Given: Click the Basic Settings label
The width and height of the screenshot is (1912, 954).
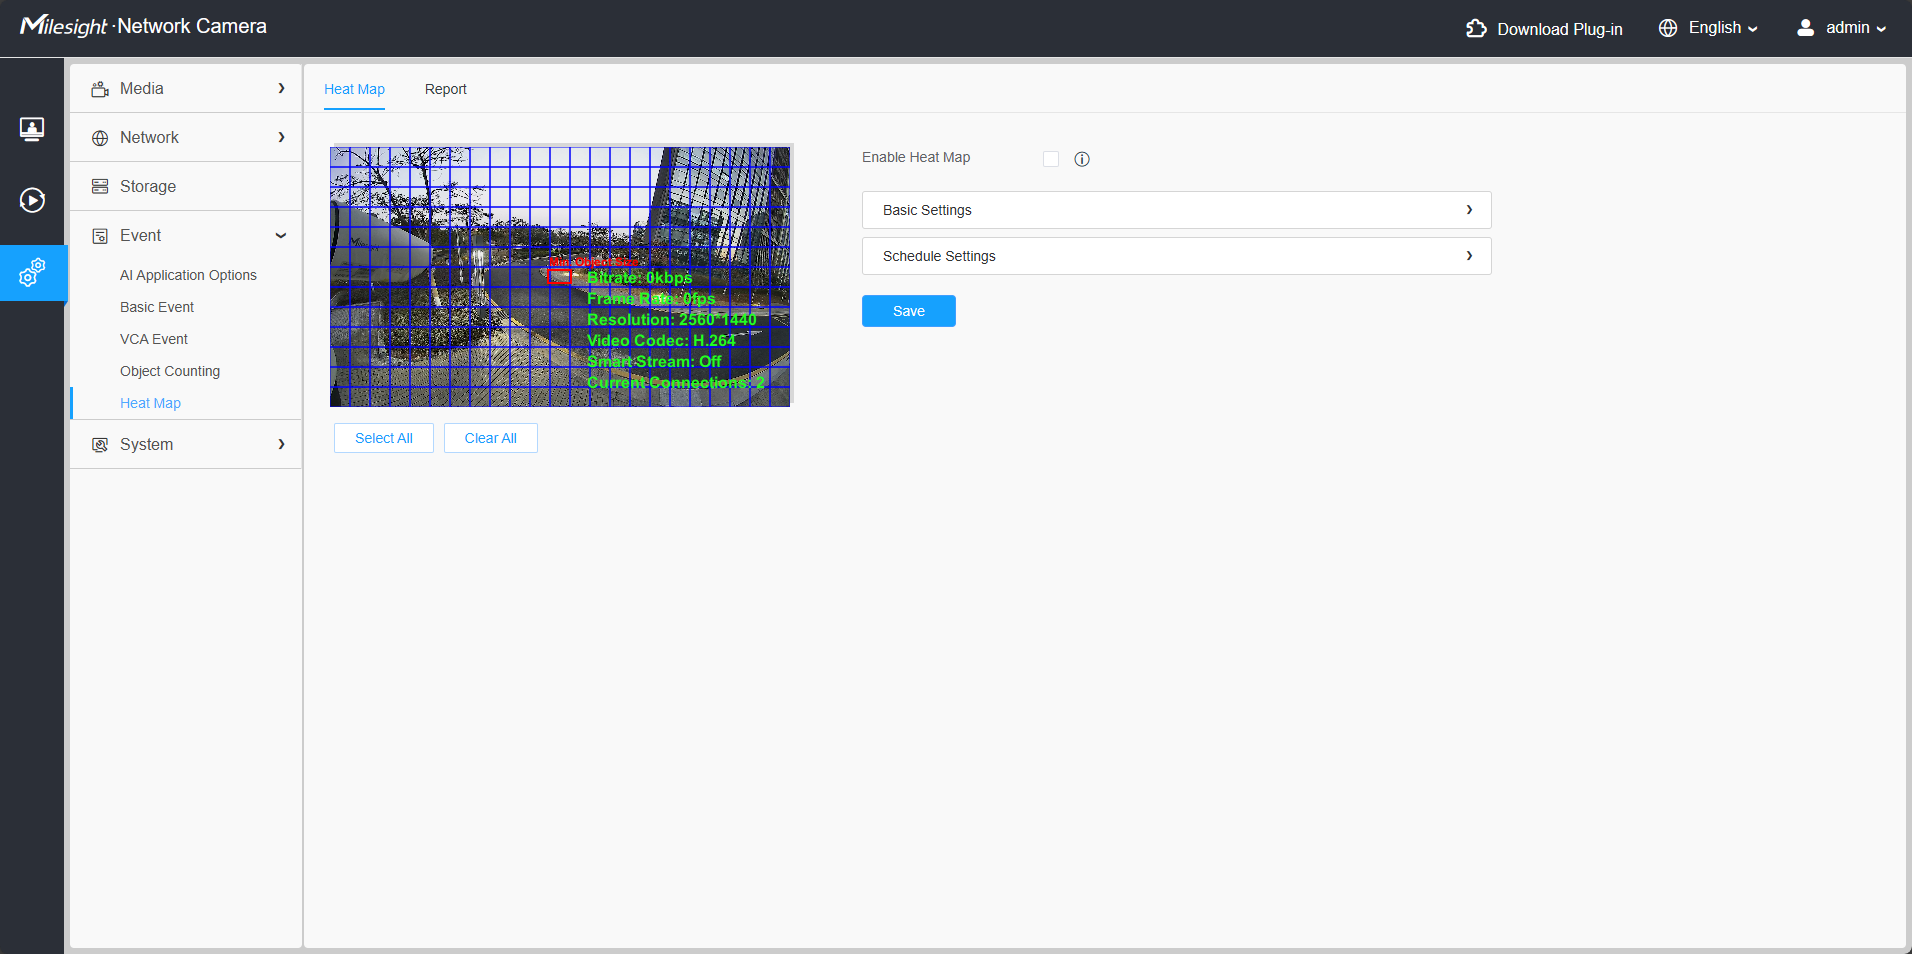Looking at the screenshot, I should coord(927,210).
